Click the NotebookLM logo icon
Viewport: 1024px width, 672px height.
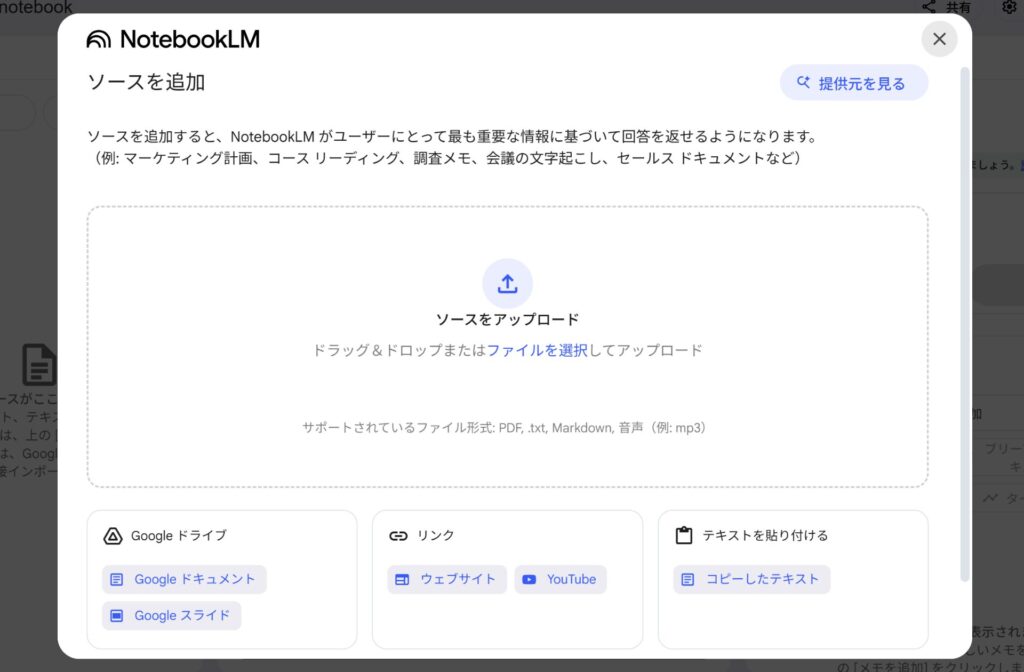coord(99,39)
